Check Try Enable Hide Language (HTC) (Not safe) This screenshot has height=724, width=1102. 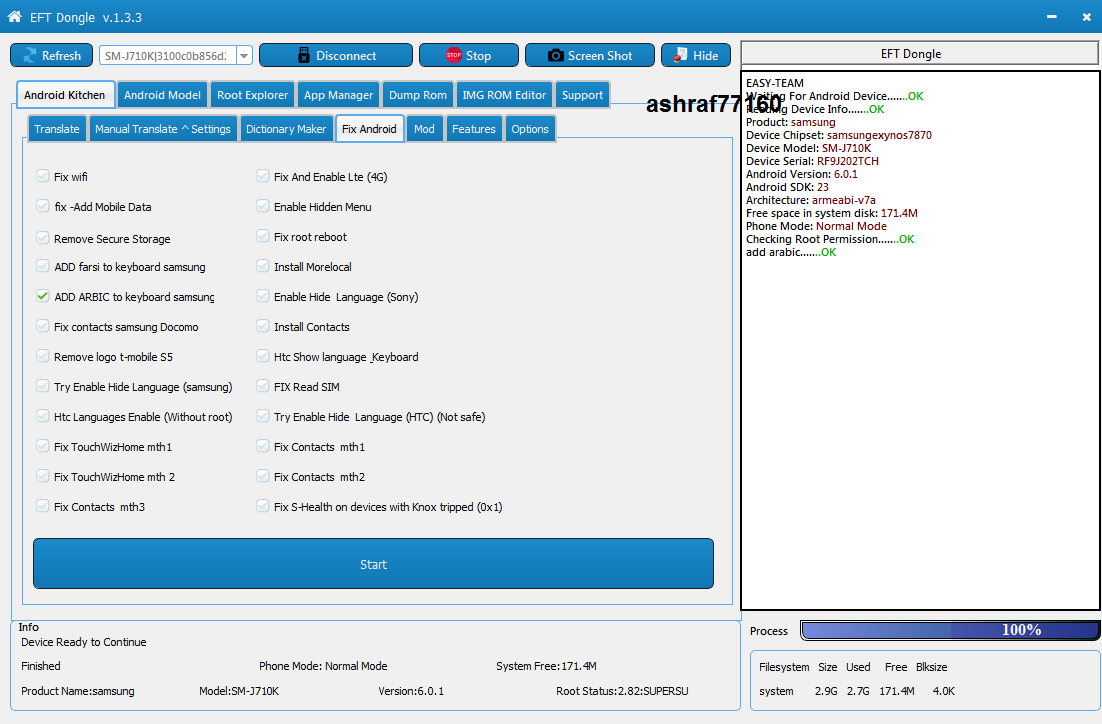point(263,416)
